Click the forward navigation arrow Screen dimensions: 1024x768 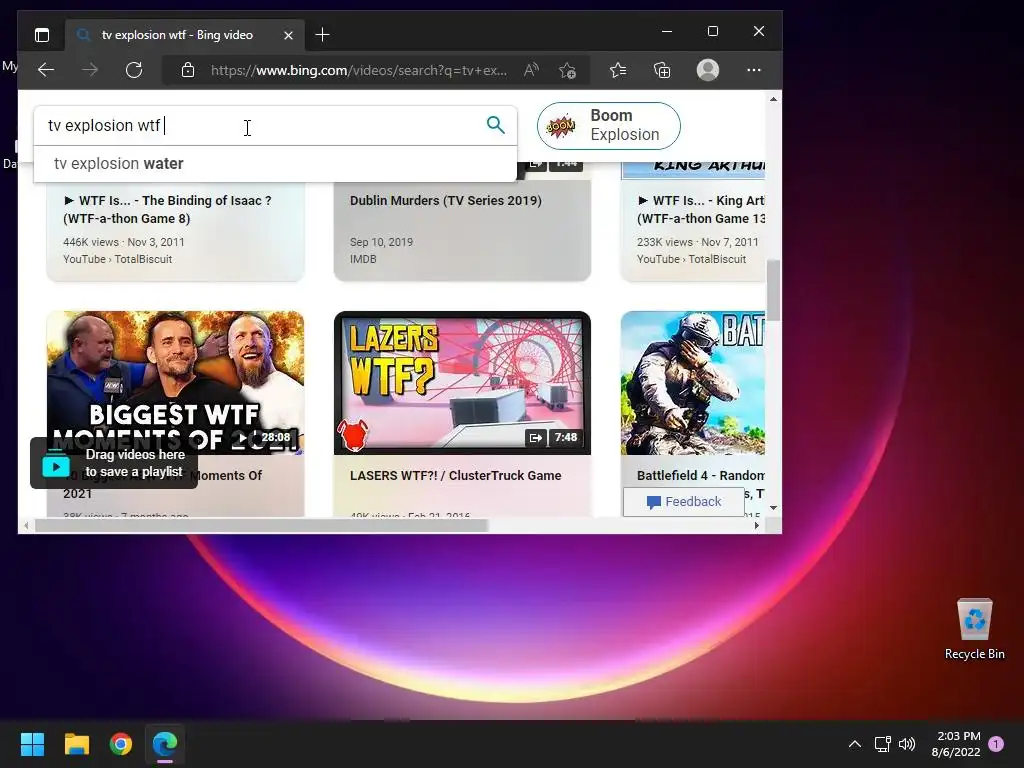click(90, 70)
